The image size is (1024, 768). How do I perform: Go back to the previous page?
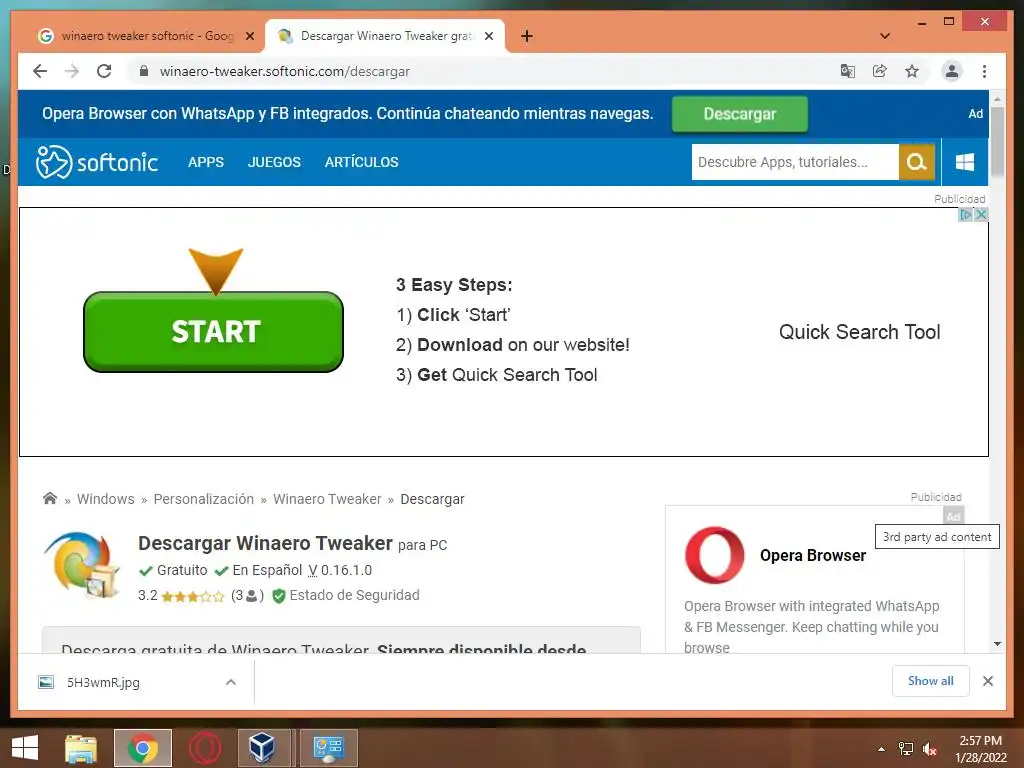[40, 71]
